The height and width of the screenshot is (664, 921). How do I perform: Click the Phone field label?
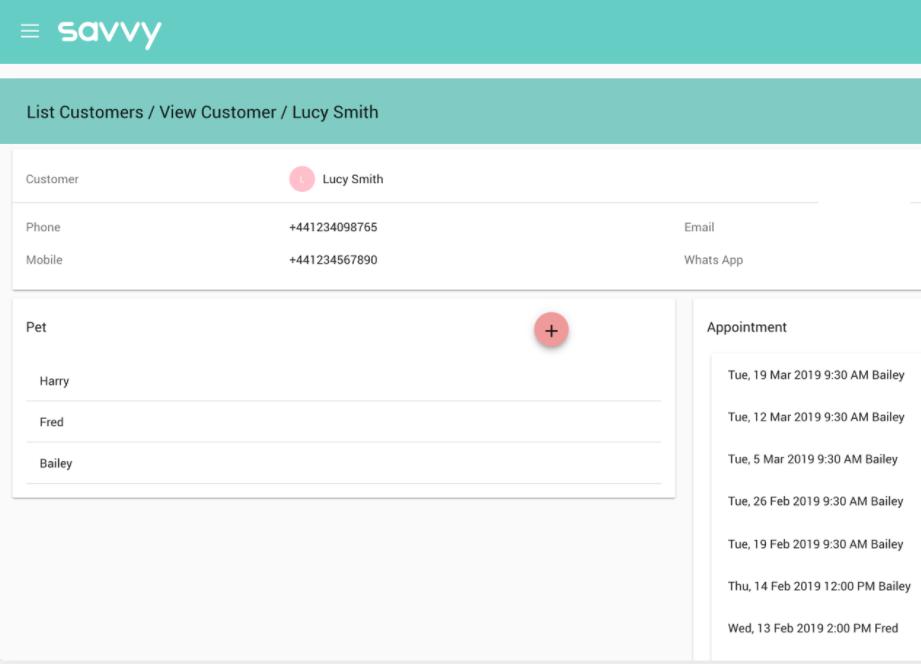43,227
